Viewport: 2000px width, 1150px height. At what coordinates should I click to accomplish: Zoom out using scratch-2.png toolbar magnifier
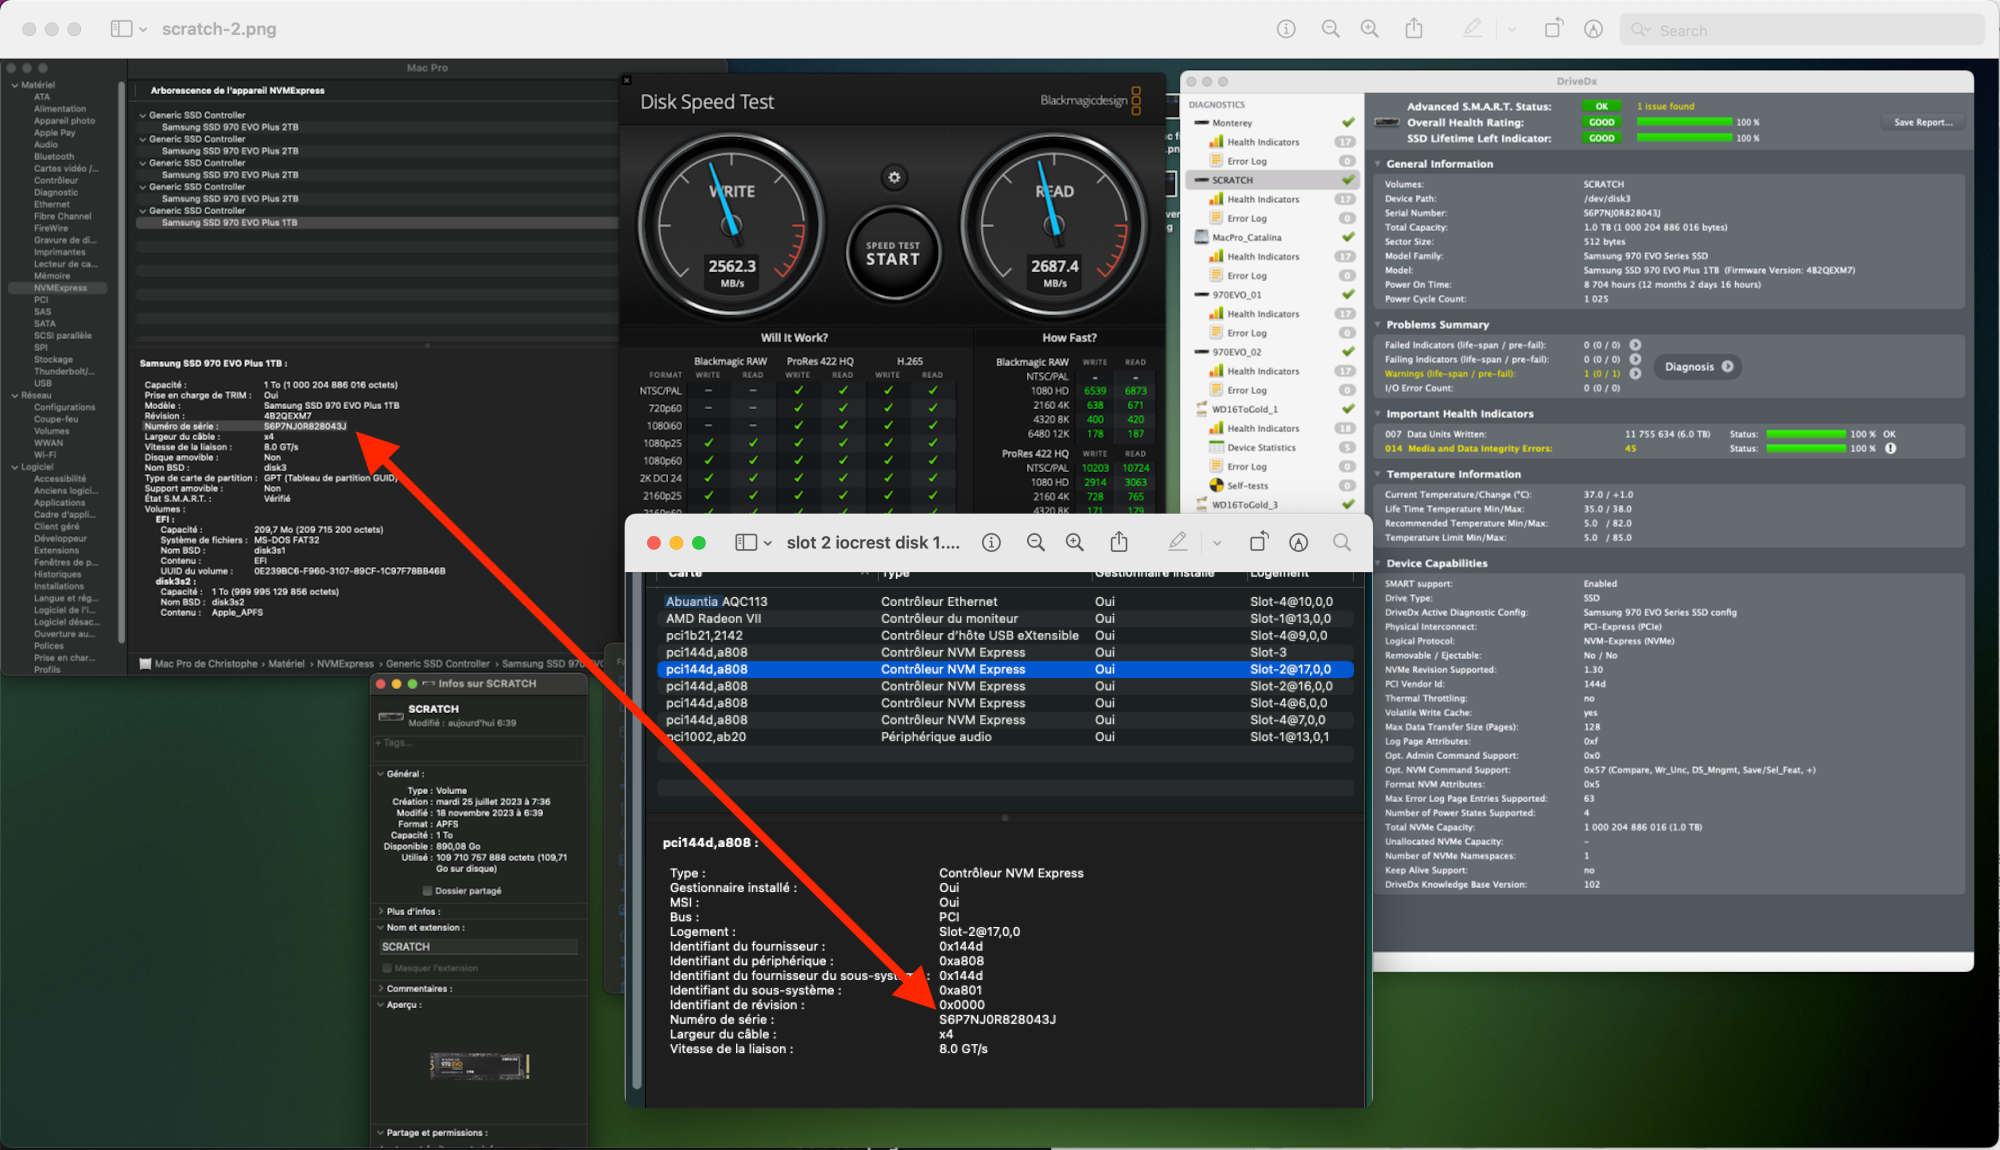tap(1330, 29)
